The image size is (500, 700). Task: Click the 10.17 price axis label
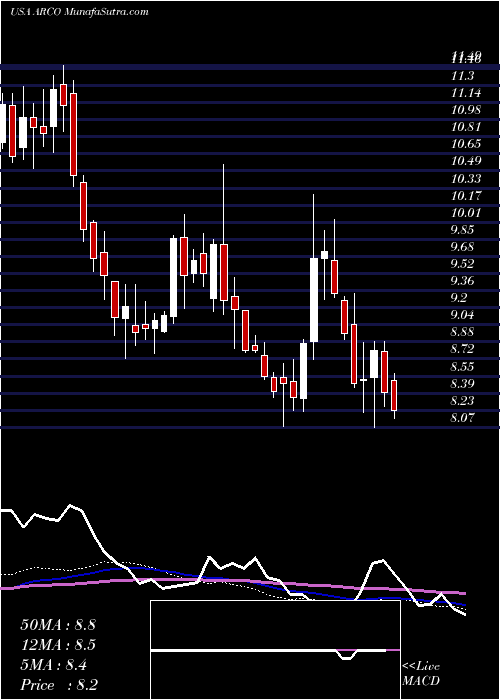coord(466,196)
